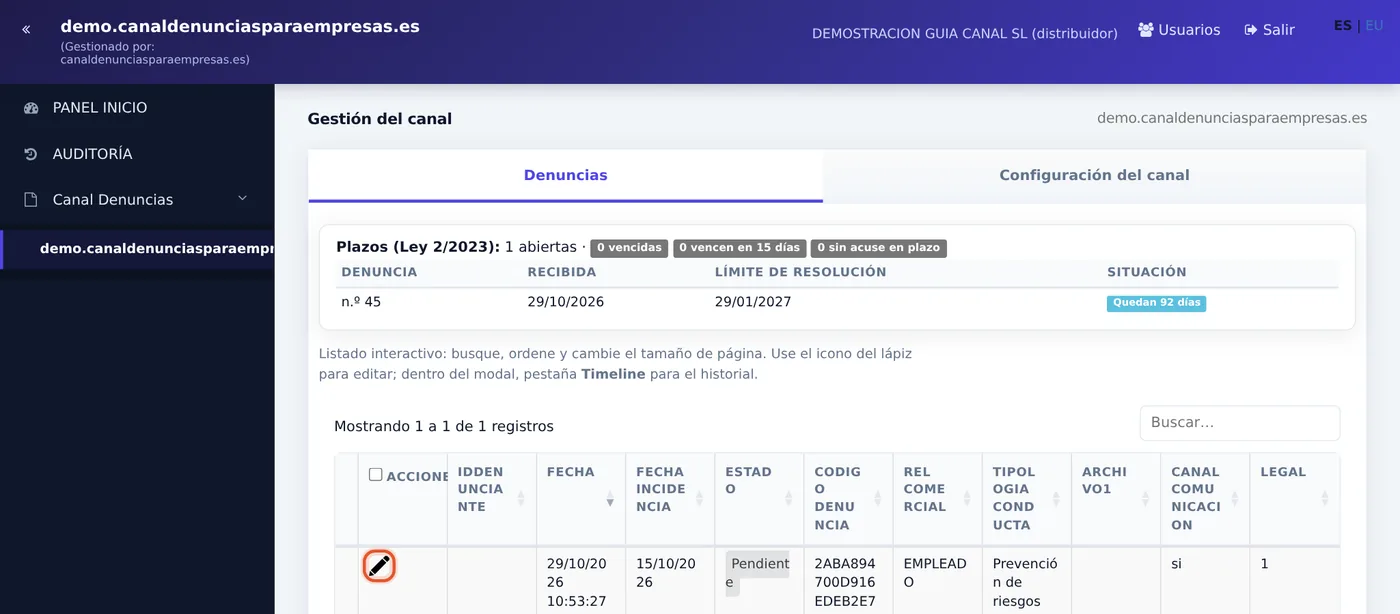
Task: Sort by IDDENUNCIANTE column arrows
Action: 521,498
